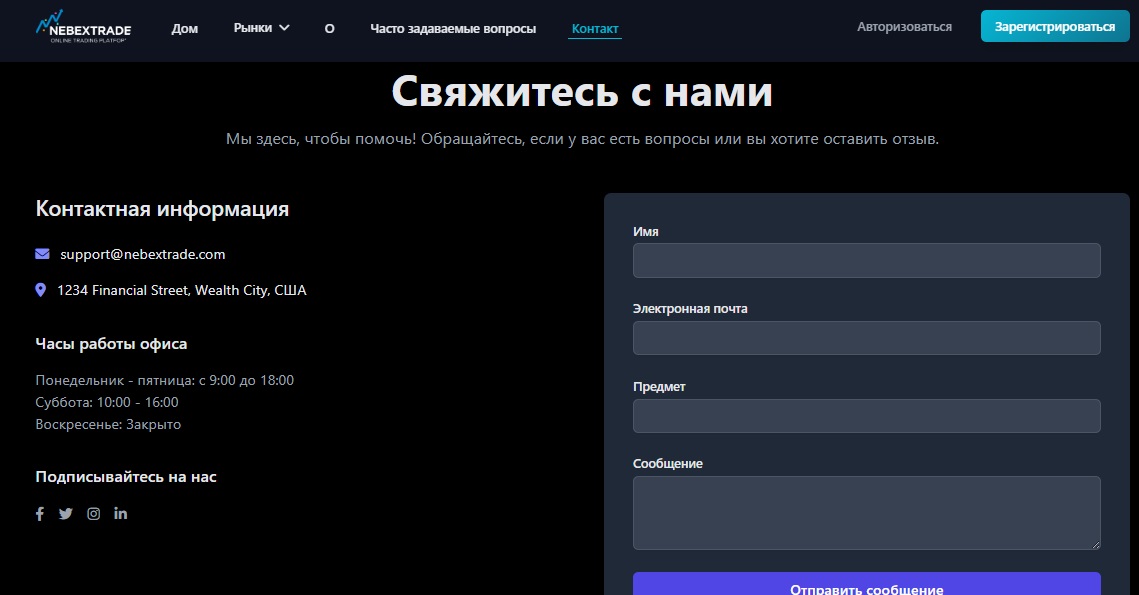Click the Суббота: 10:00 - 16:00 line
The height and width of the screenshot is (595, 1139).
[x=107, y=402]
